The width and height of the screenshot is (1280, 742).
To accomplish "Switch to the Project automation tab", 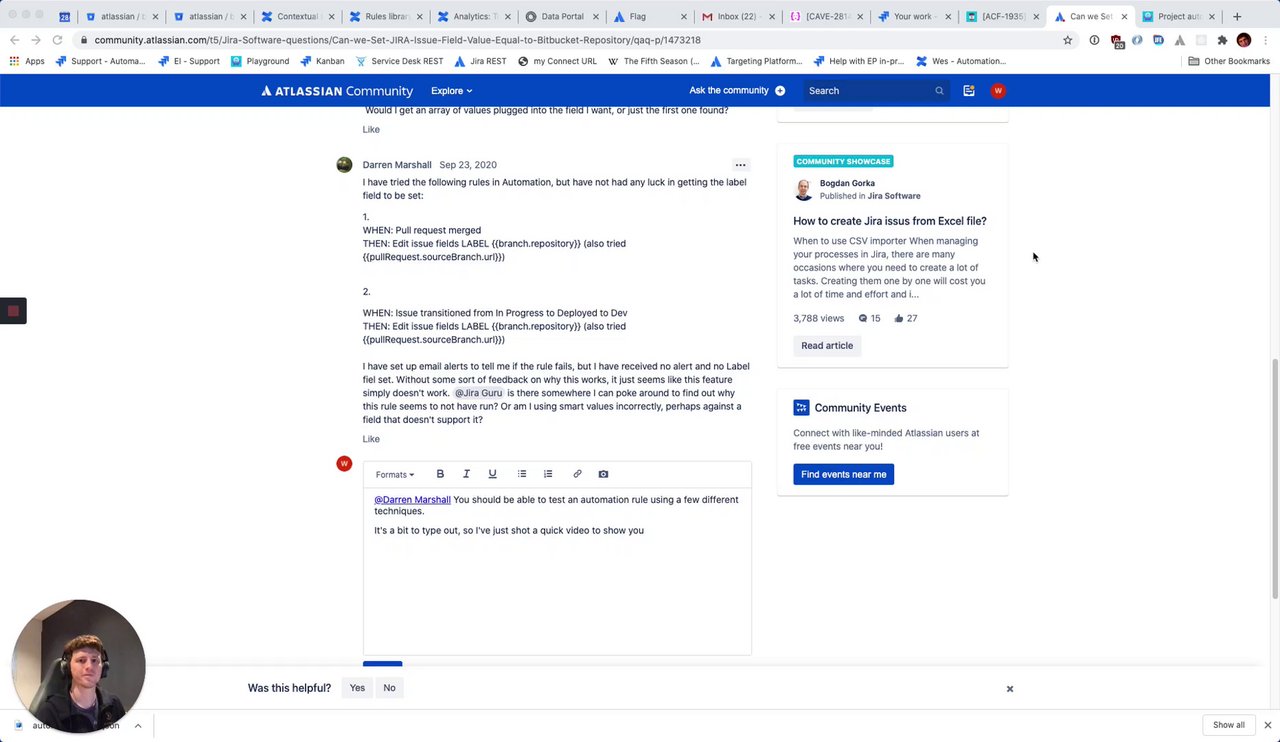I will pyautogui.click(x=1178, y=16).
